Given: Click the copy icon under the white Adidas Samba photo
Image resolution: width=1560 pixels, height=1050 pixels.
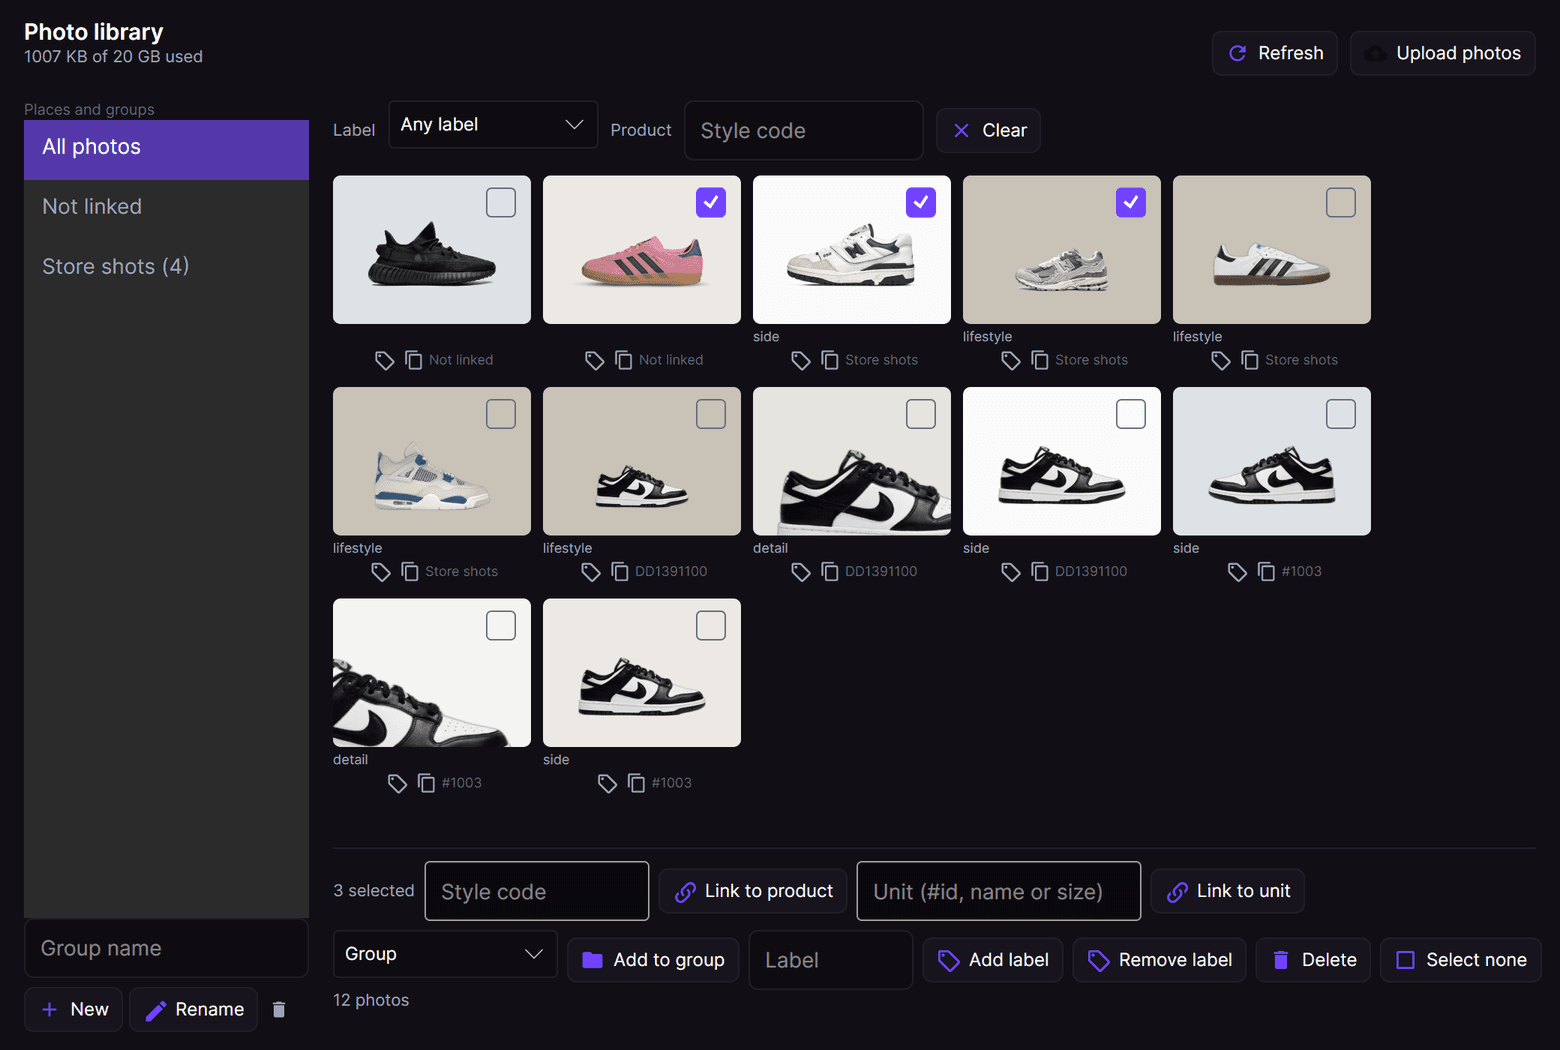Looking at the screenshot, I should click(x=1249, y=360).
